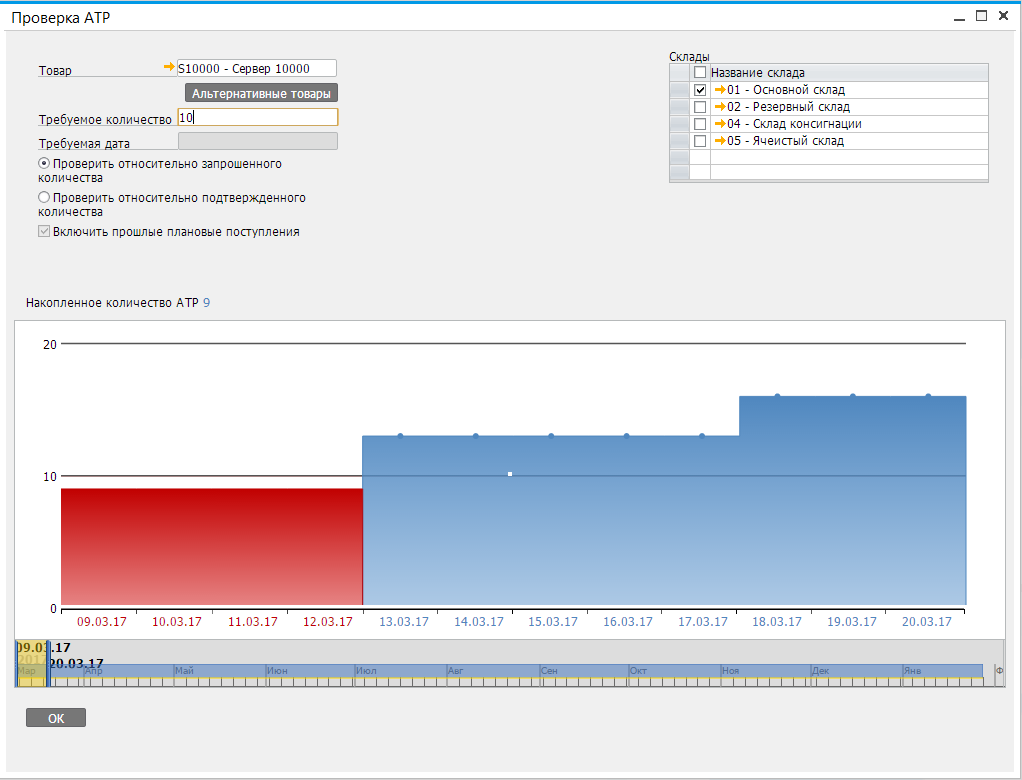
Task: Click chart data point above 20.03.17
Action: (x=928, y=396)
